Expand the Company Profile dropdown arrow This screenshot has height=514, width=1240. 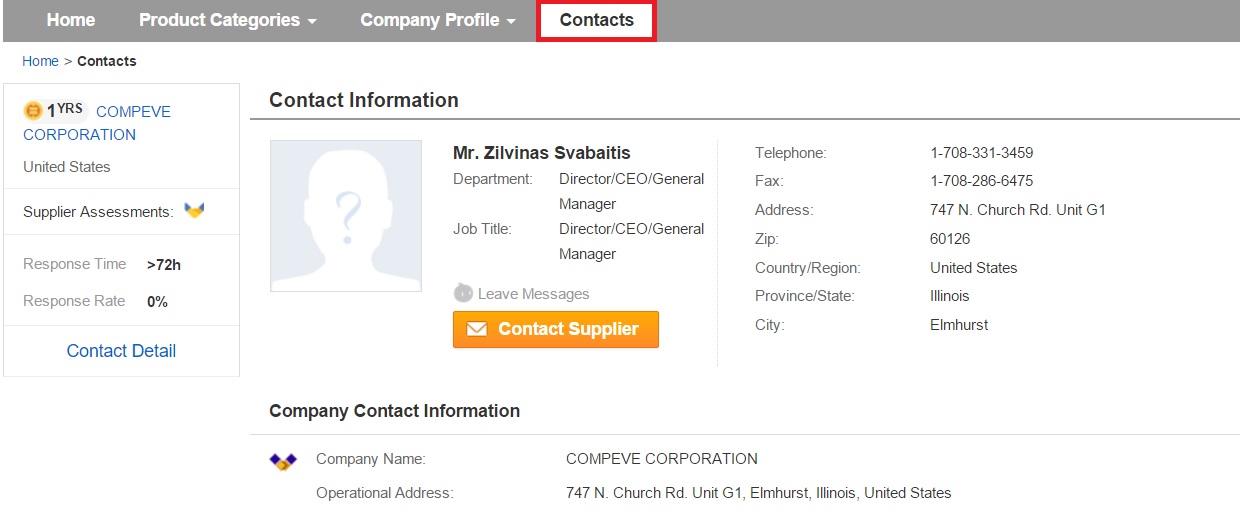[x=512, y=21]
